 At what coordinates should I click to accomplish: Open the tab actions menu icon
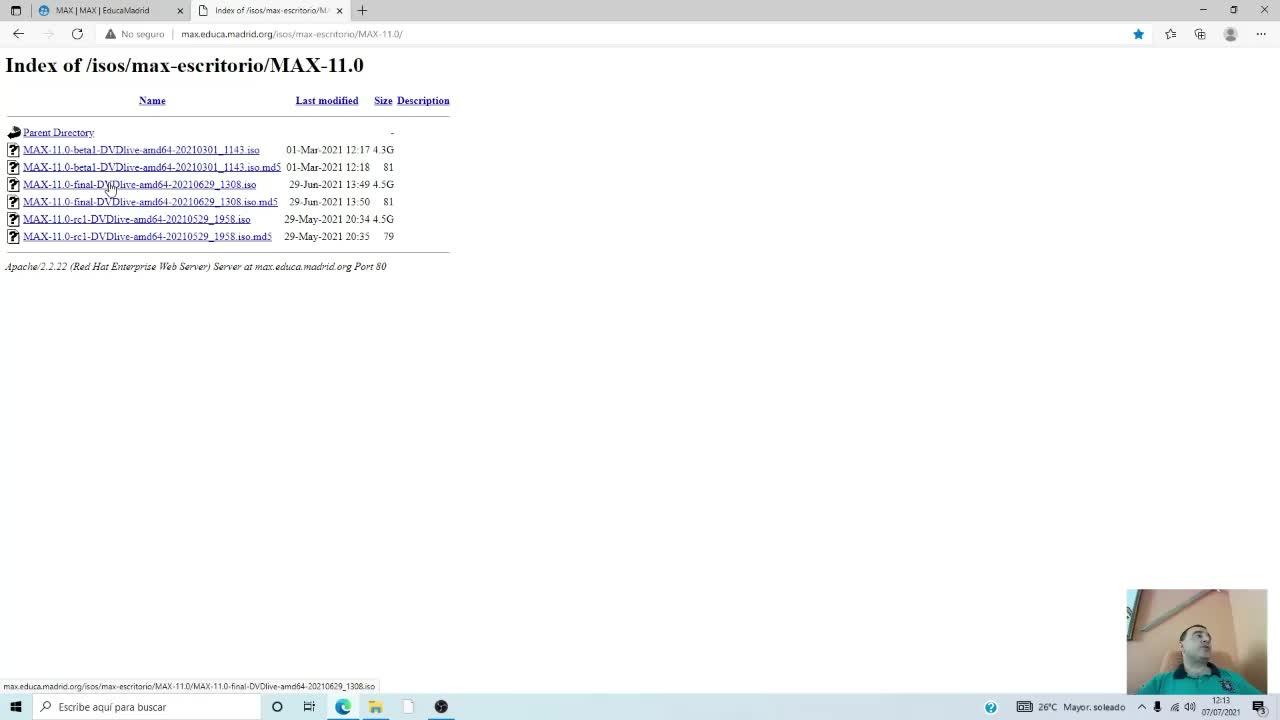15,10
